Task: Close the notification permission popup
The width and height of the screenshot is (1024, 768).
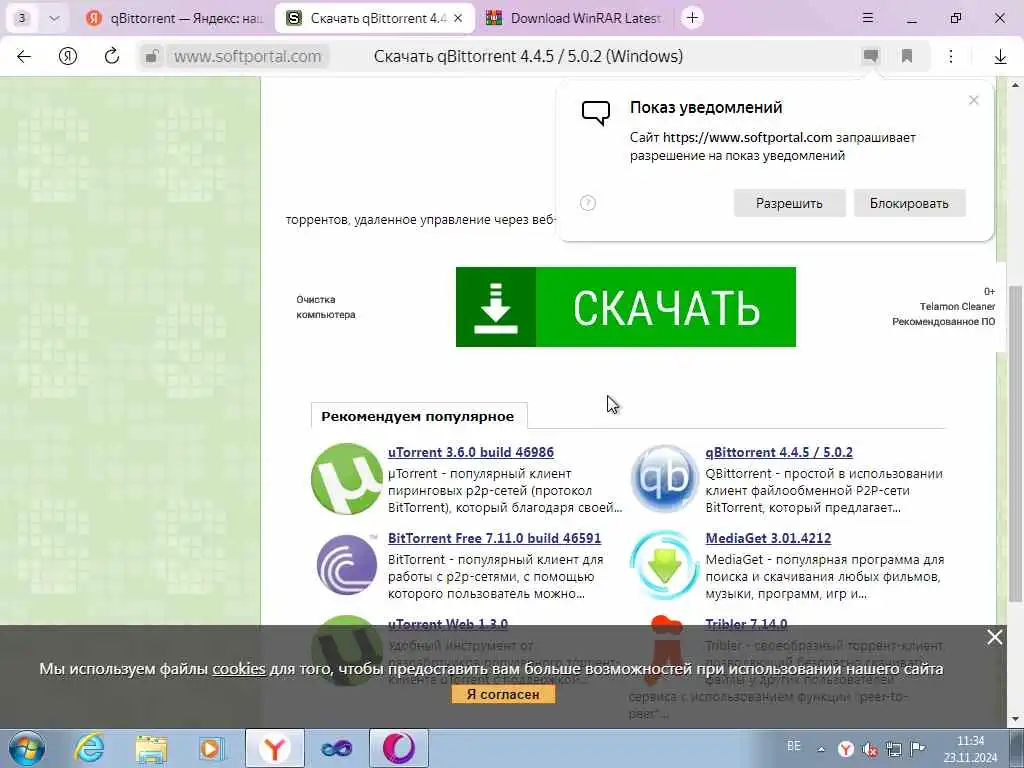Action: pyautogui.click(x=974, y=100)
